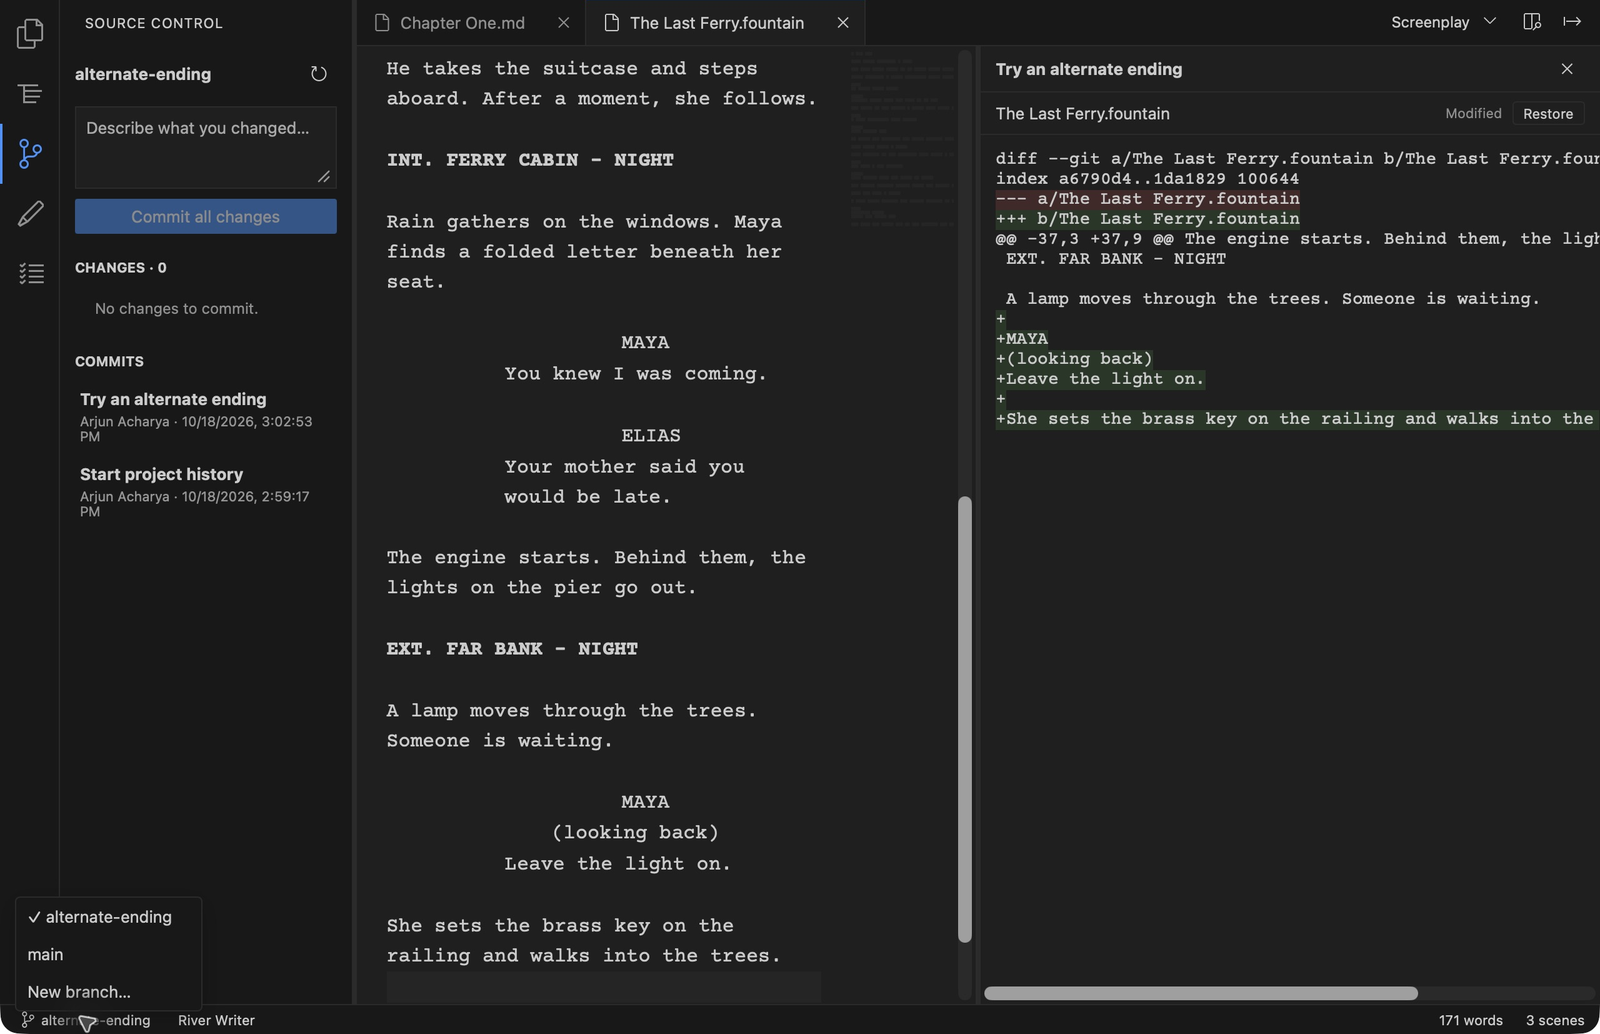Click the export arrow icon top right
Screen dimensions: 1600x1034
click(1572, 21)
